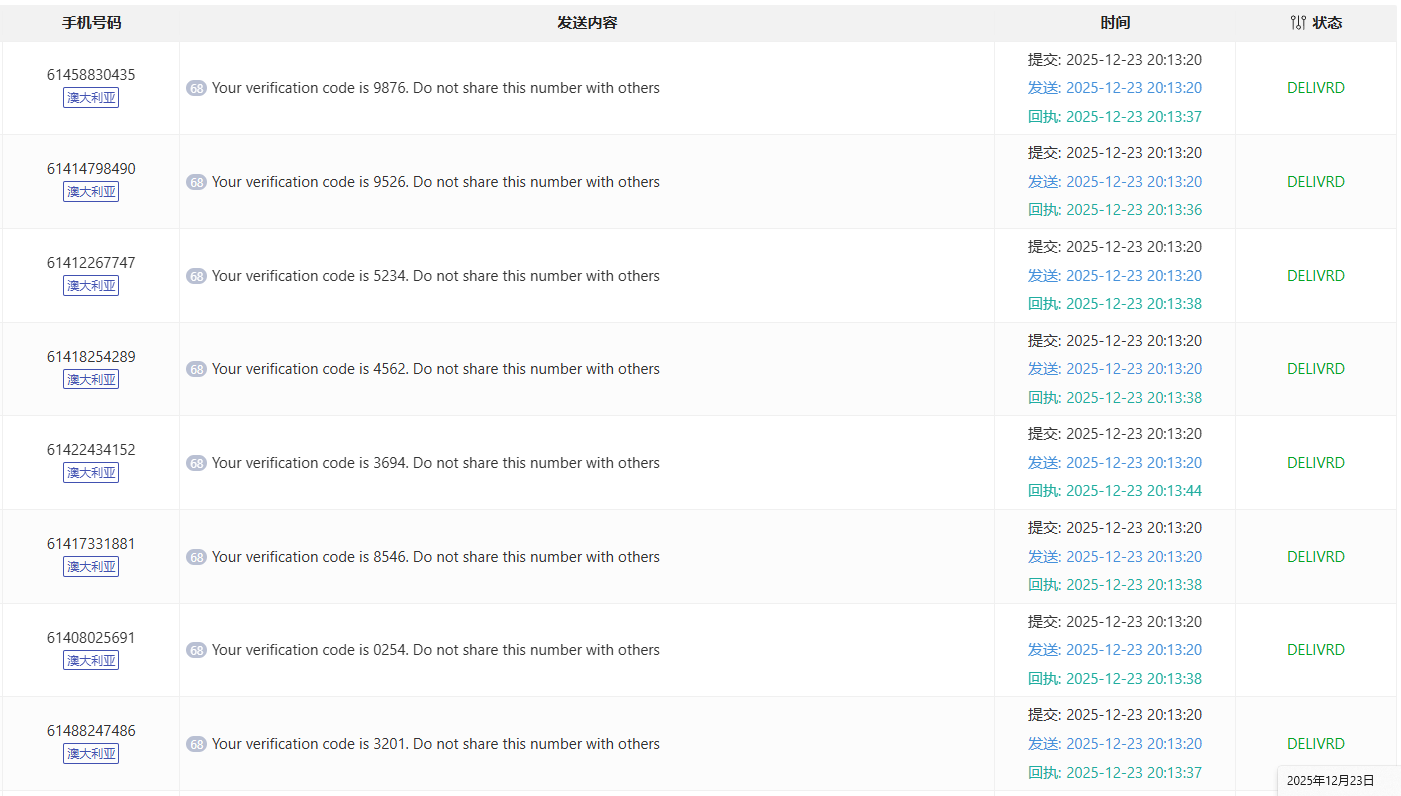Click the 澳大利亚 tag under 61488247486
Viewport: 1401px width, 796px height.
tap(91, 754)
